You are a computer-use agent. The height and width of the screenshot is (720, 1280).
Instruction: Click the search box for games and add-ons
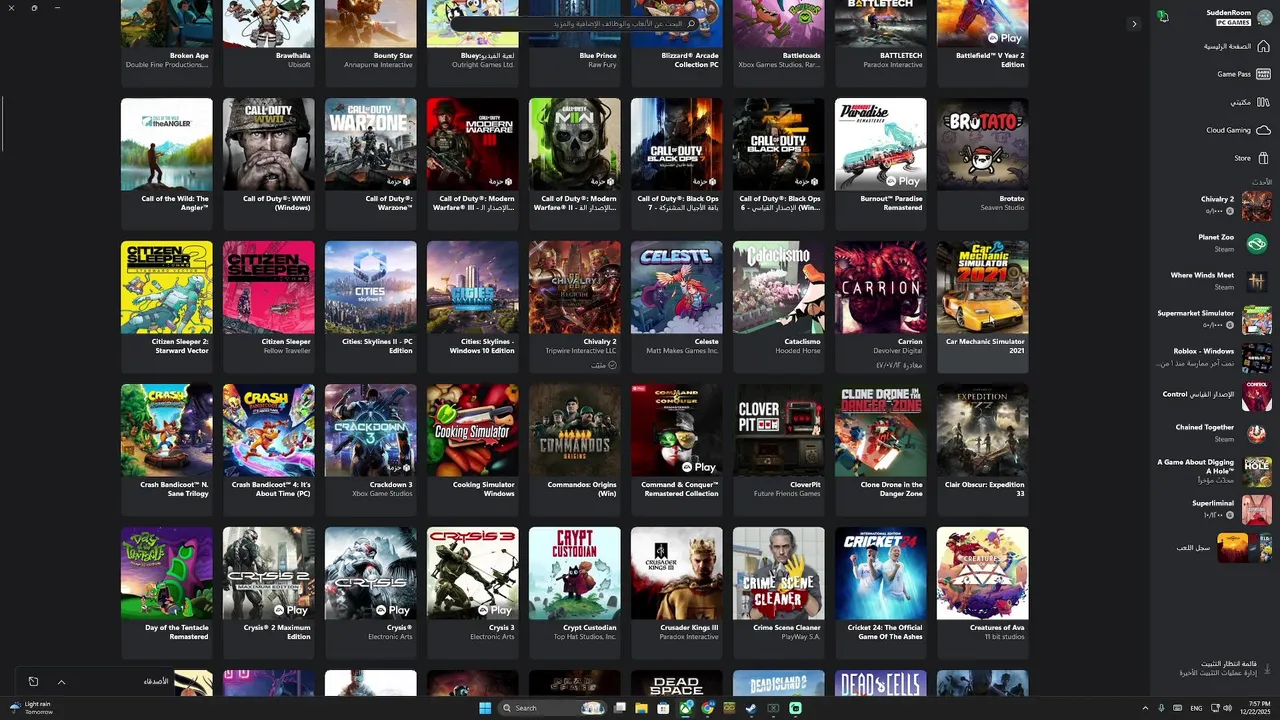tap(575, 23)
